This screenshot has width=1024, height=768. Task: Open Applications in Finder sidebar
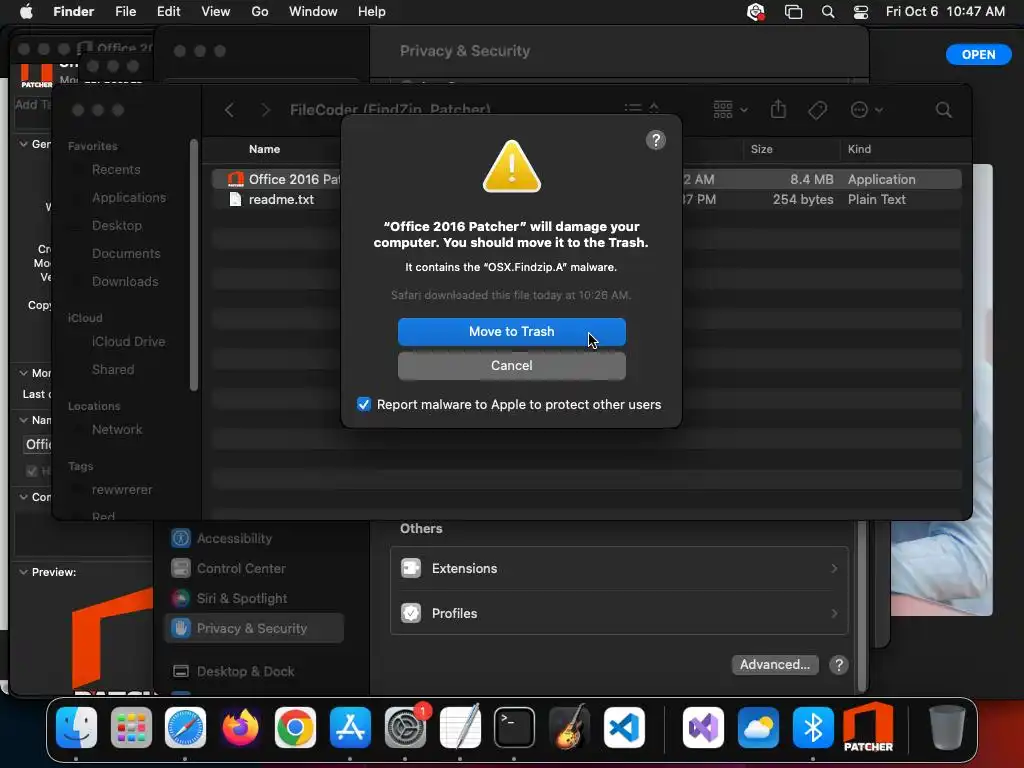(129, 198)
